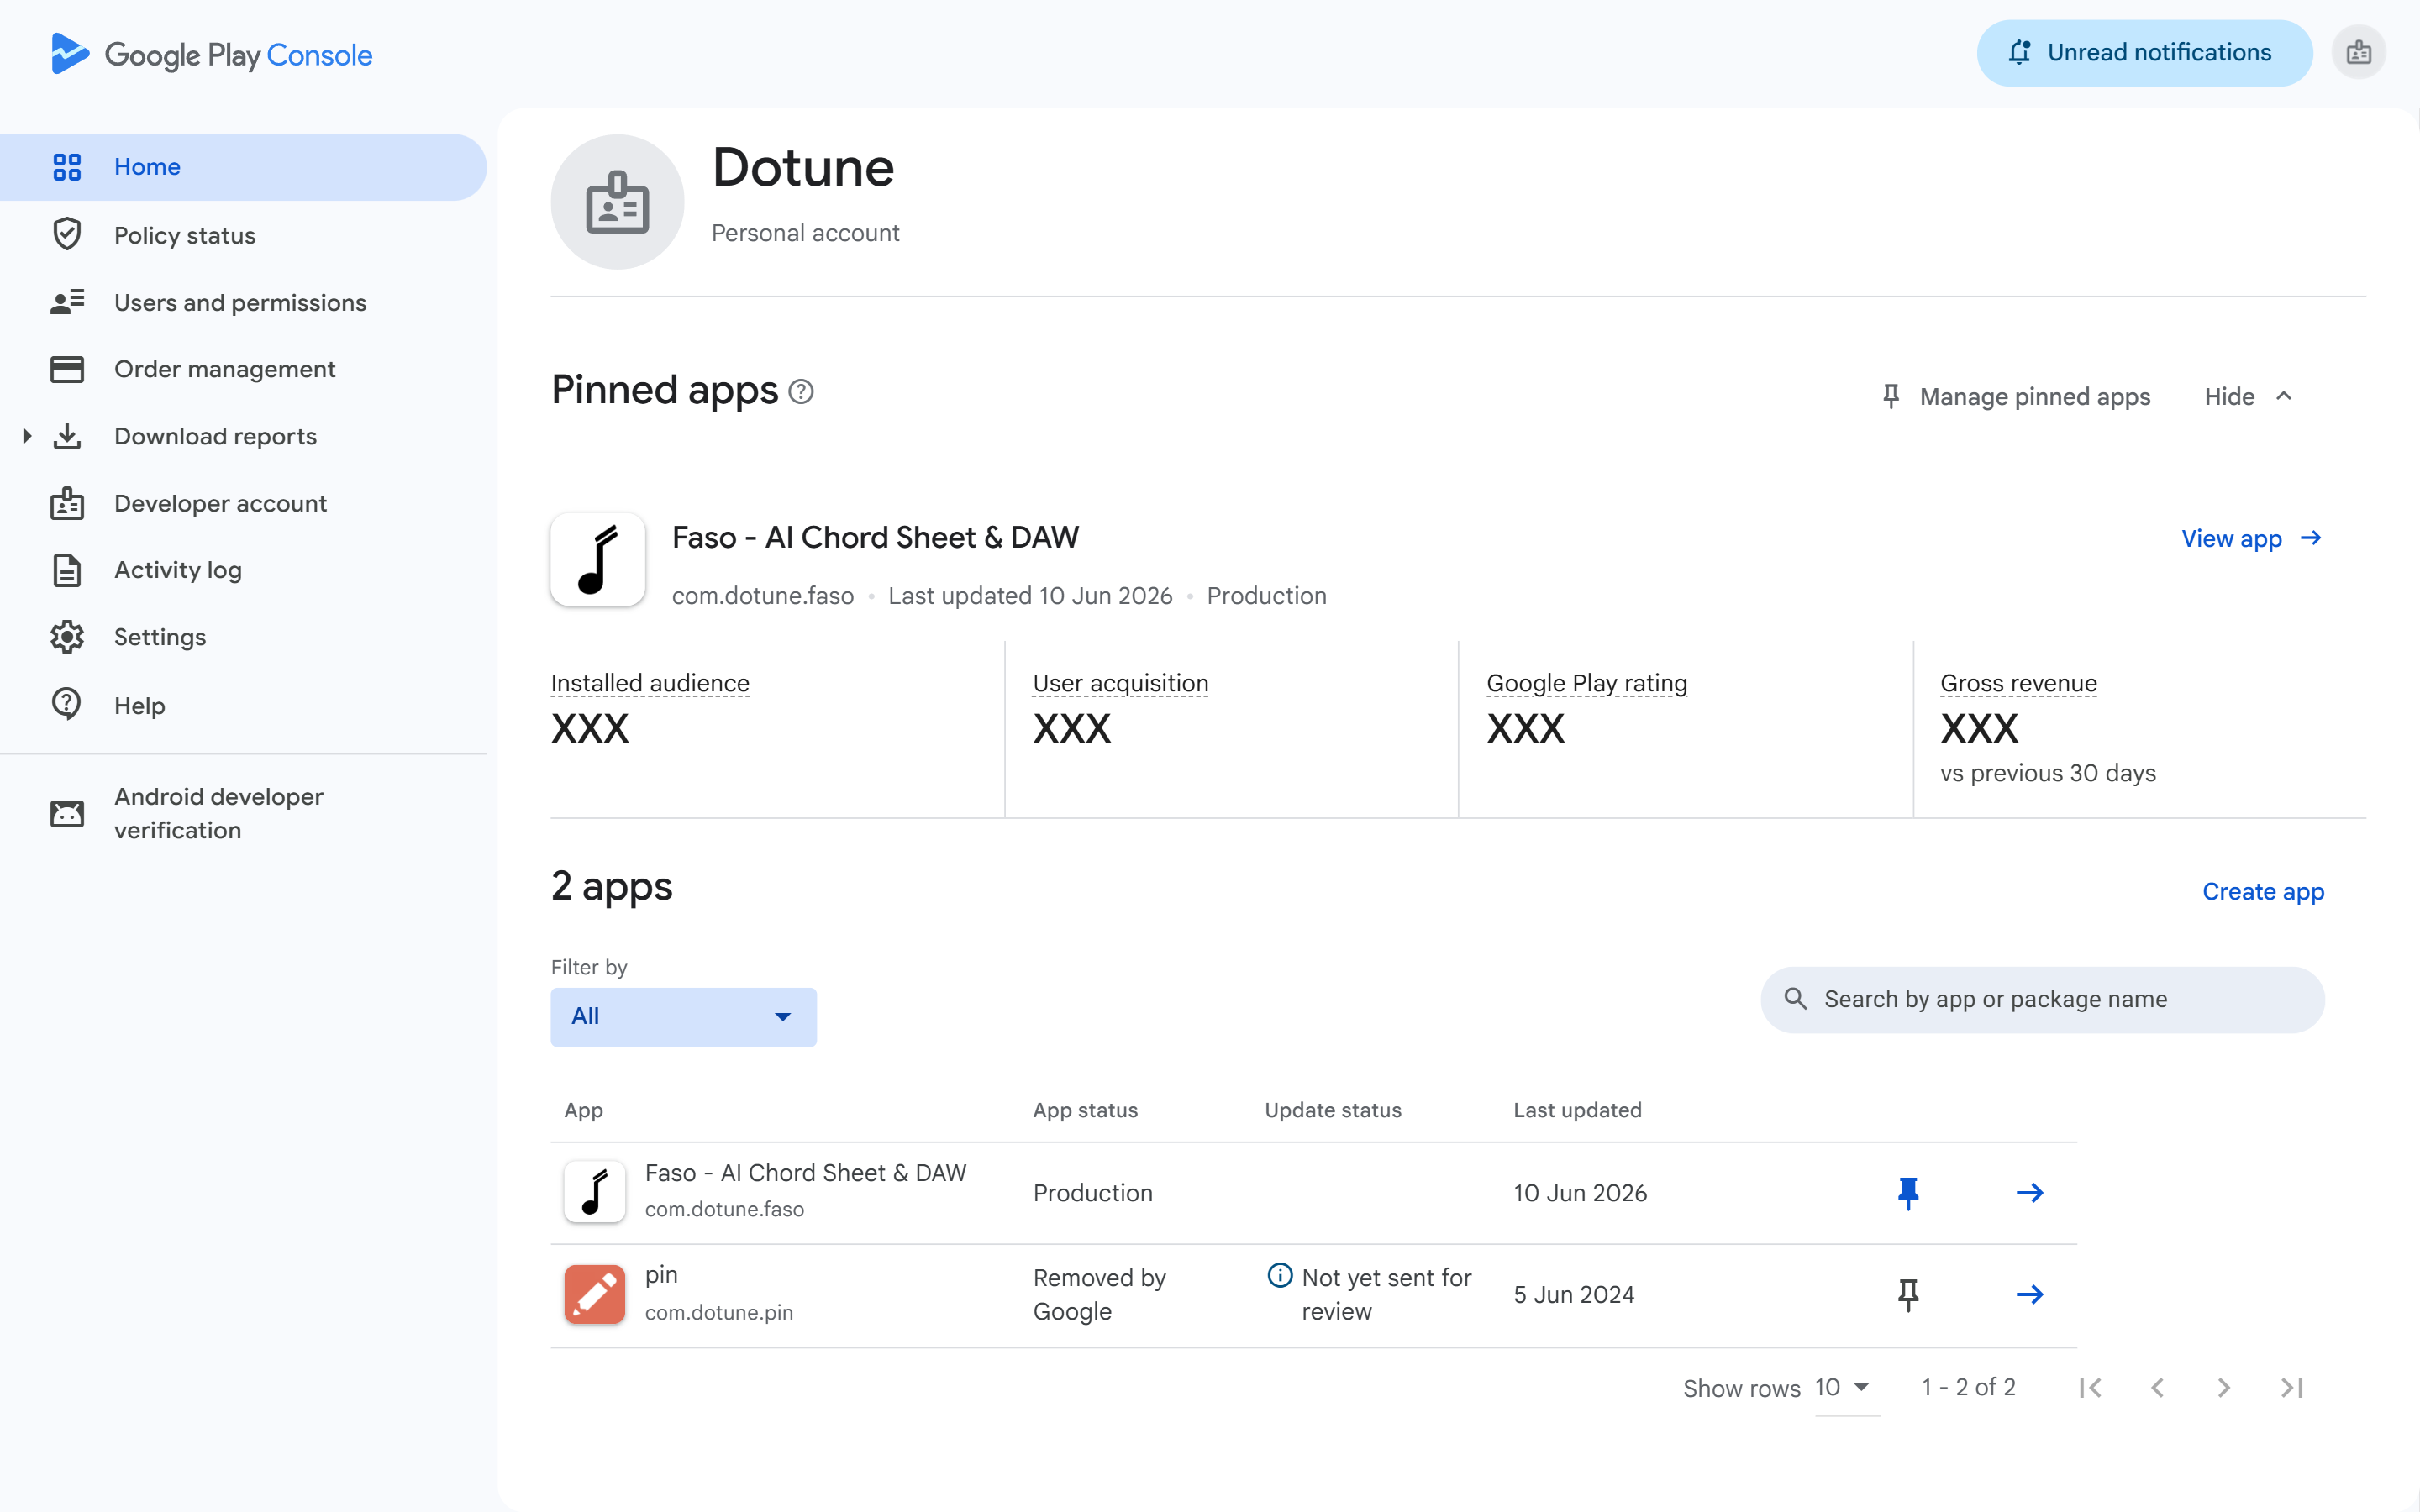2420x1512 pixels.
Task: Click the Update status column header
Action: point(1333,1110)
